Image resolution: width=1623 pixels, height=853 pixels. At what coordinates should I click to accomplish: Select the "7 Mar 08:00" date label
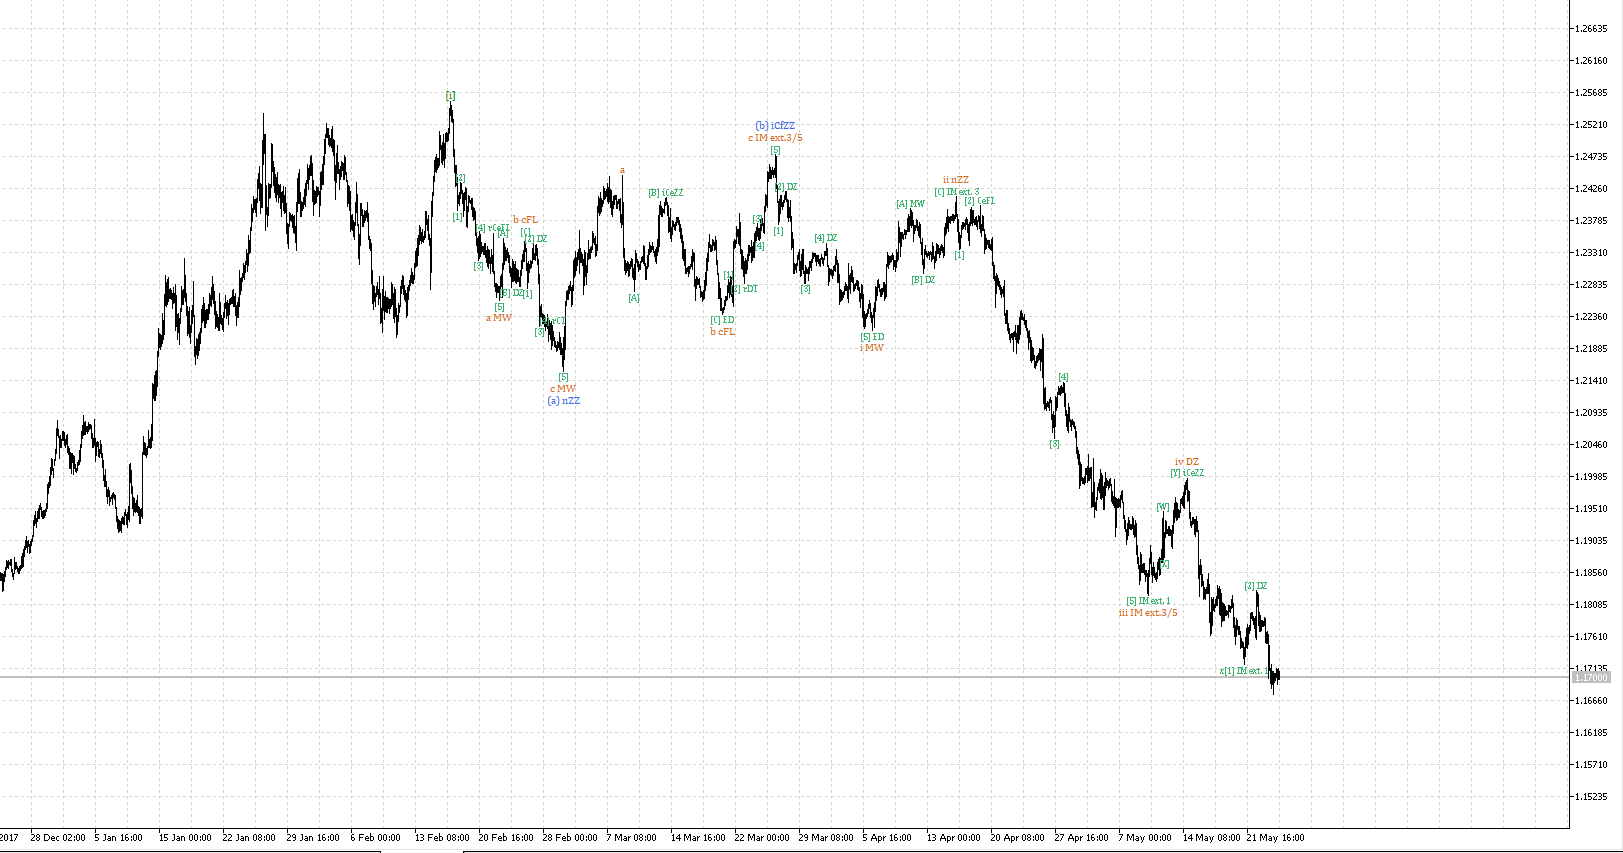632,838
